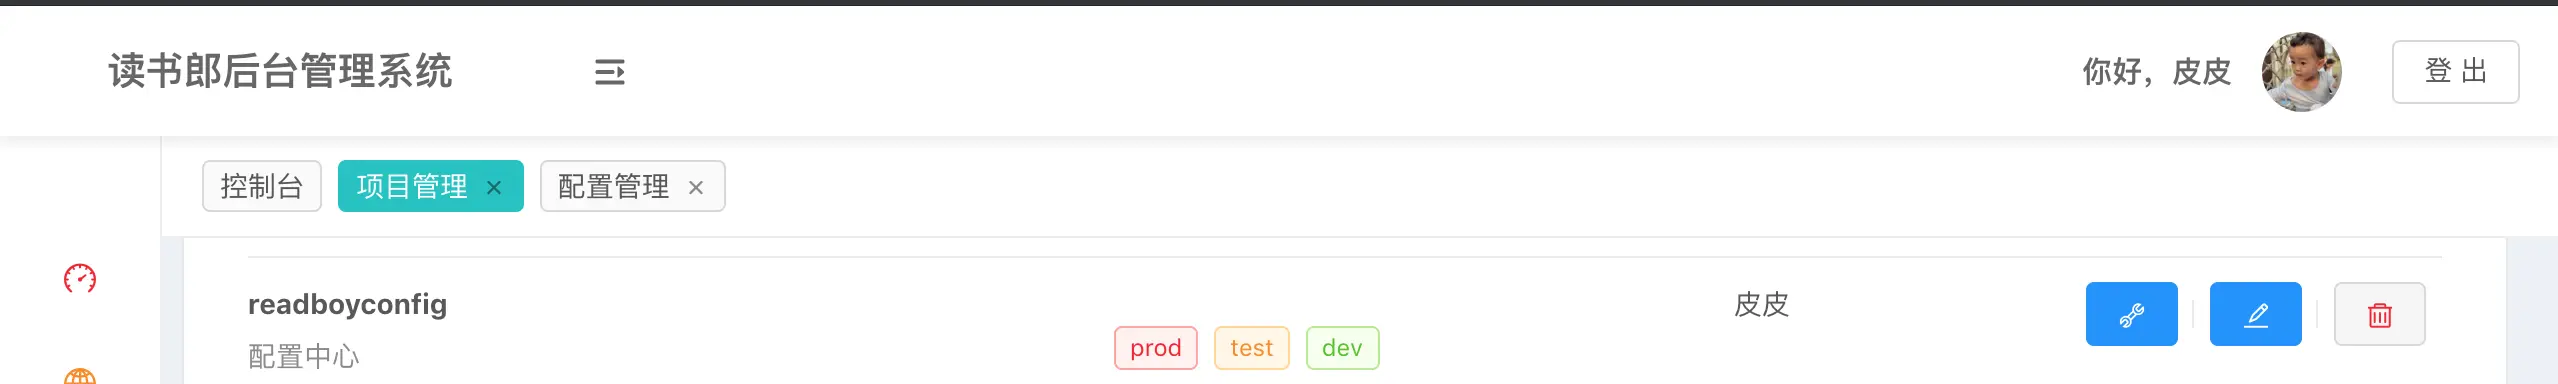Click the 配置中心 project description

pos(304,357)
